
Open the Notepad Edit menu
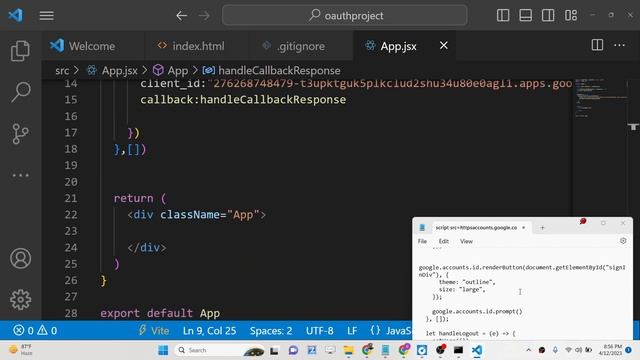[x=444, y=241]
